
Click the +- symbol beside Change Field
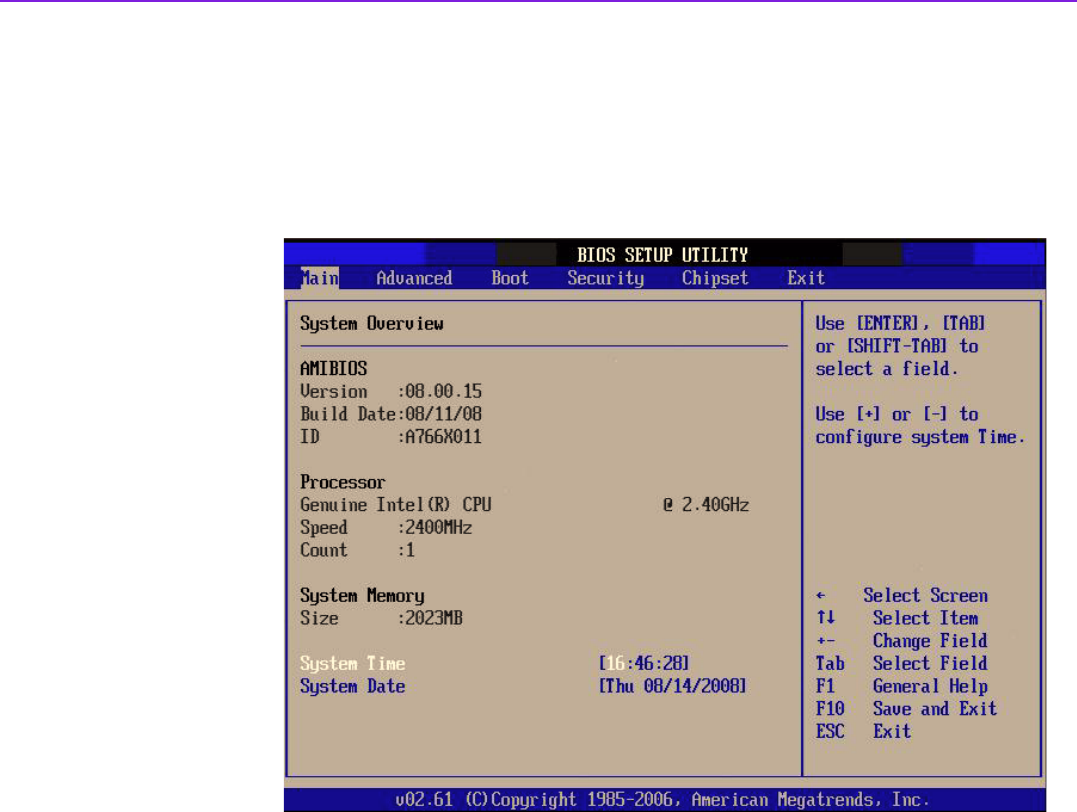click(825, 641)
